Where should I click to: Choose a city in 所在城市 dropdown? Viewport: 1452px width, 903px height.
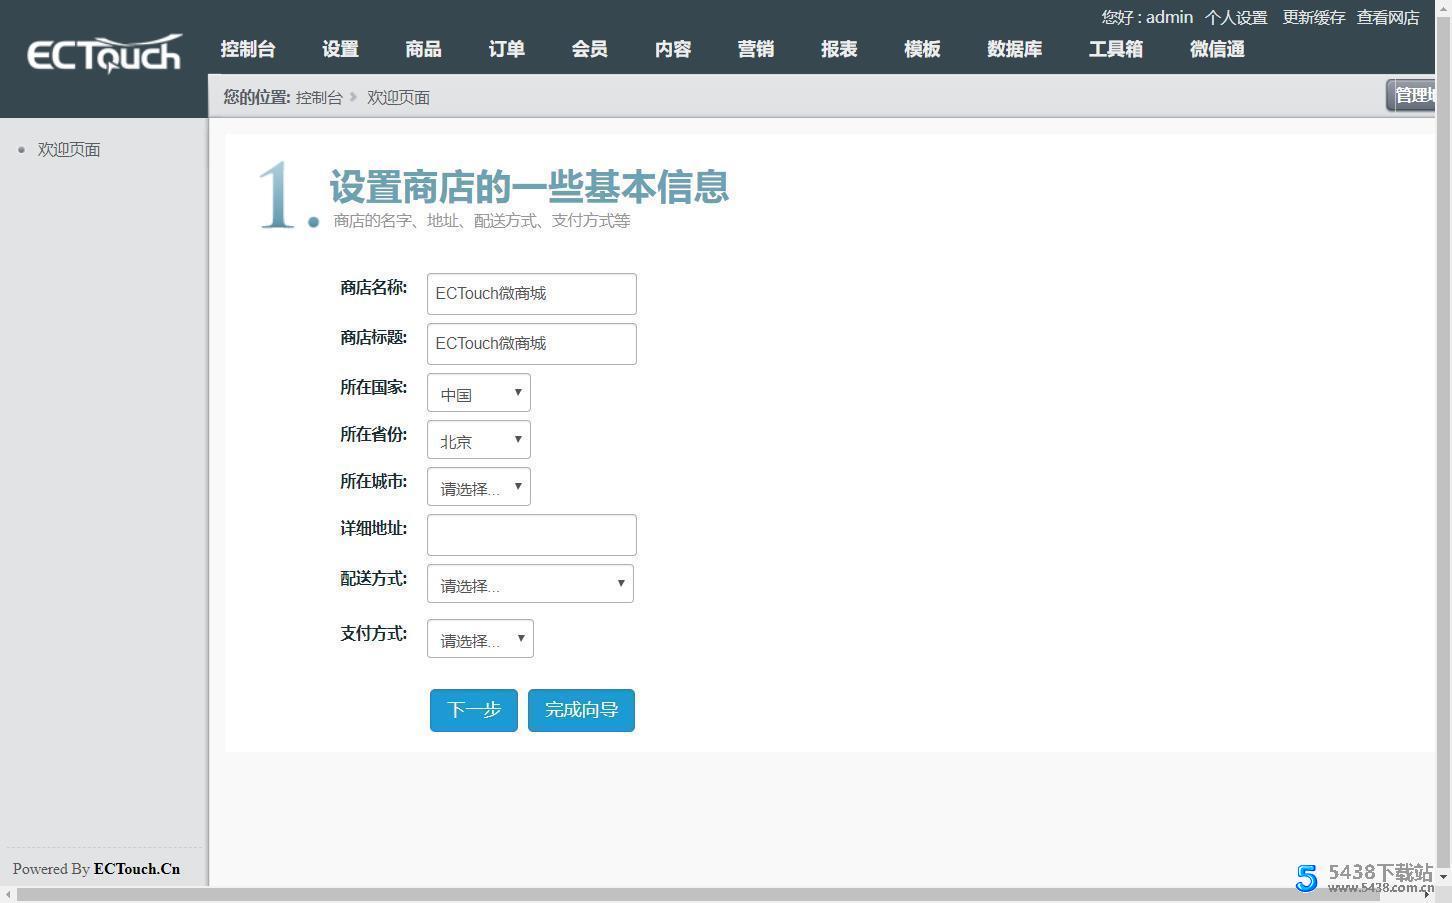479,487
